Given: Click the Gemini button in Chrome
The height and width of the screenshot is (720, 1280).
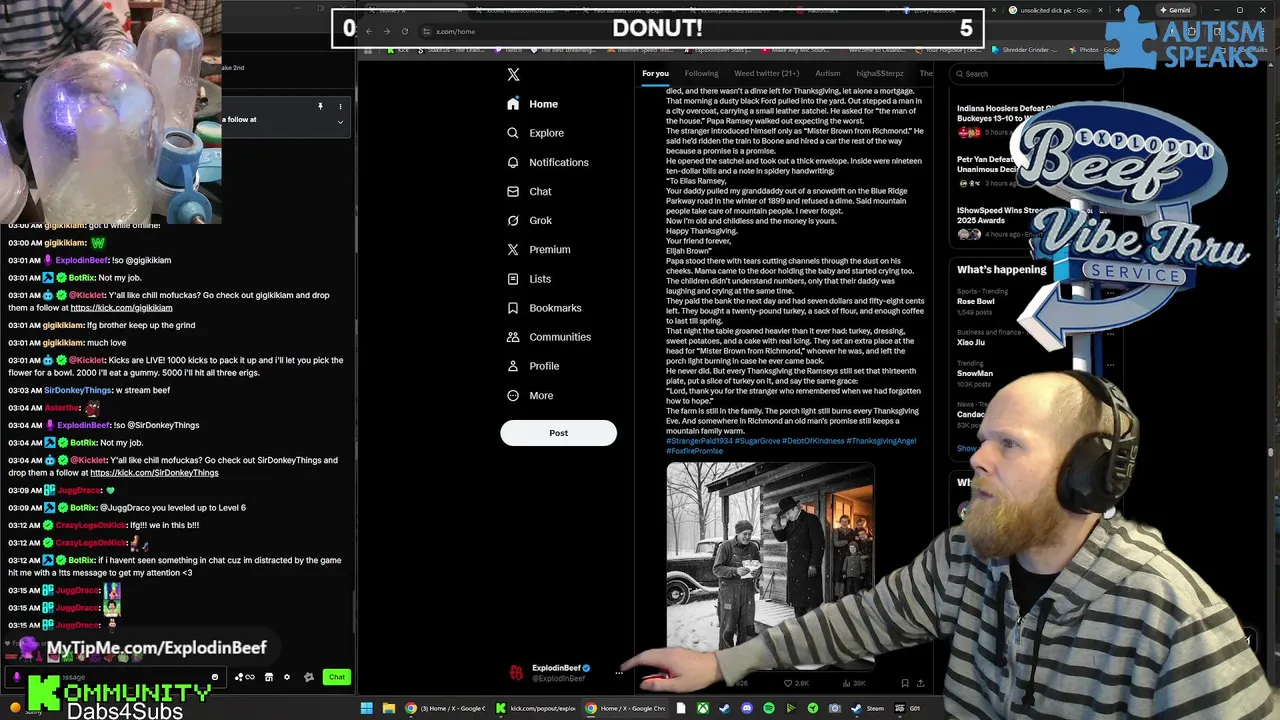Looking at the screenshot, I should [1175, 10].
